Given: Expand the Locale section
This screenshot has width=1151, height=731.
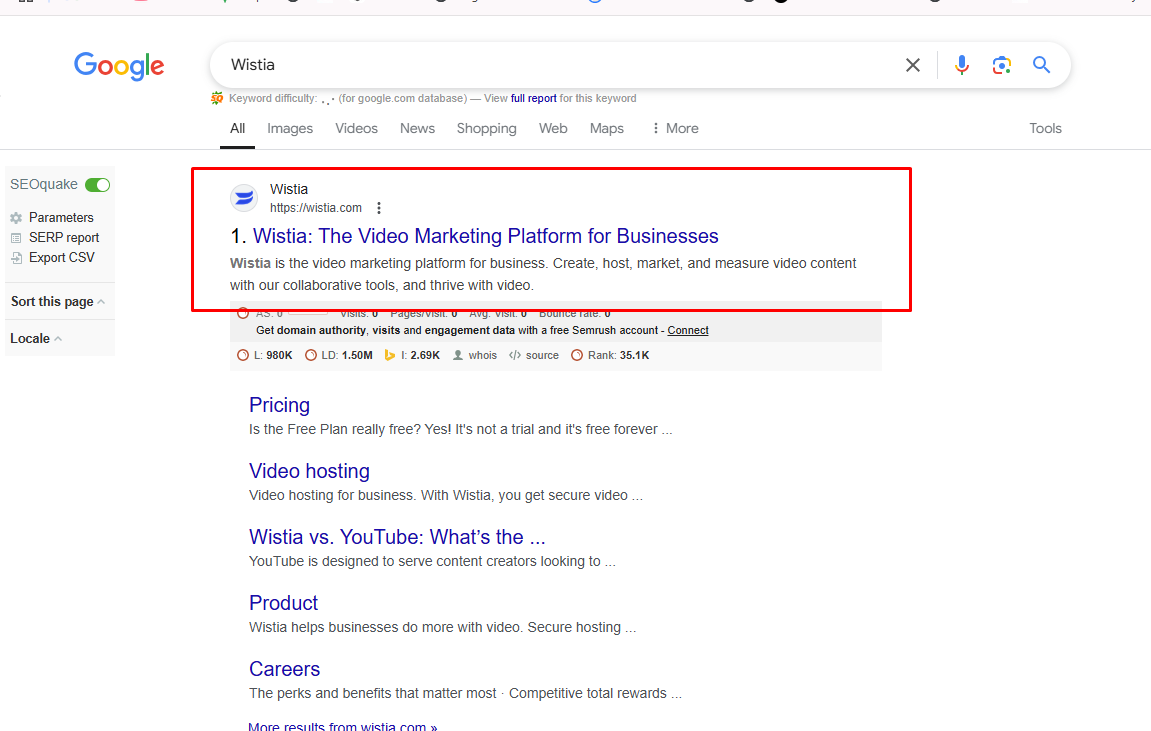Looking at the screenshot, I should [x=36, y=339].
